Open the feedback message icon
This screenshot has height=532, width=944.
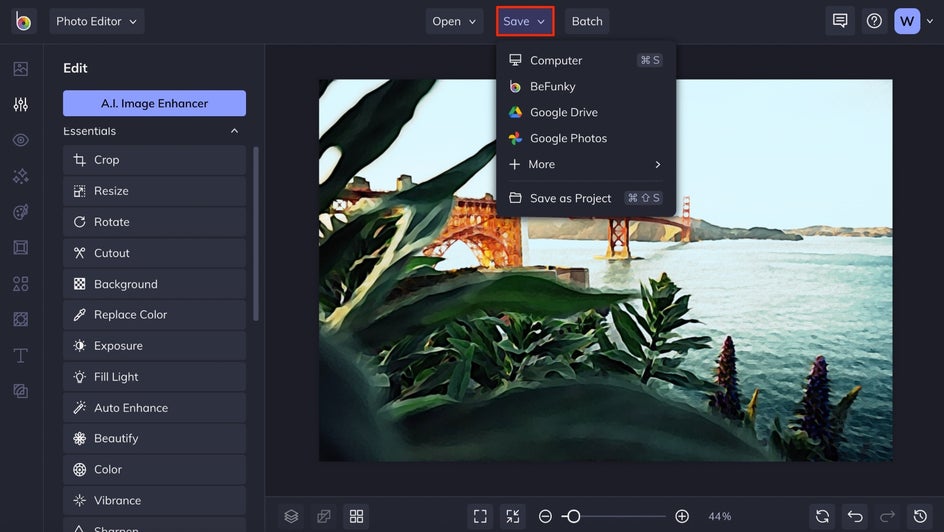click(840, 21)
